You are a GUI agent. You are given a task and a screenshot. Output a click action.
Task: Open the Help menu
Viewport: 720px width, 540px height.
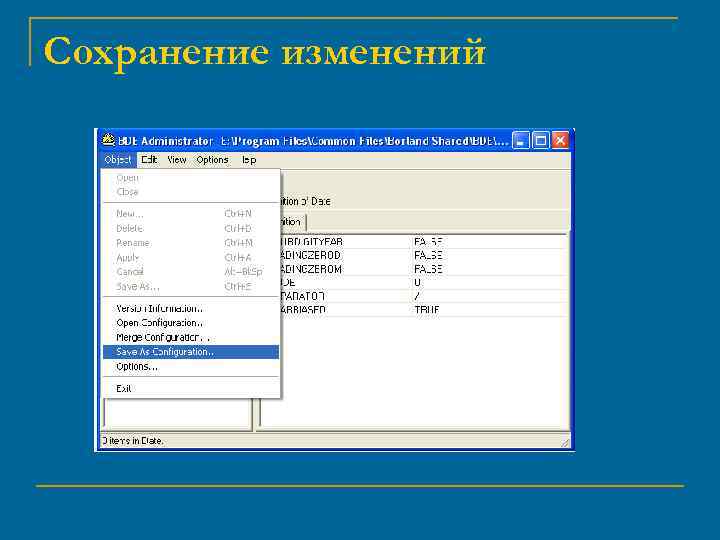pos(248,160)
